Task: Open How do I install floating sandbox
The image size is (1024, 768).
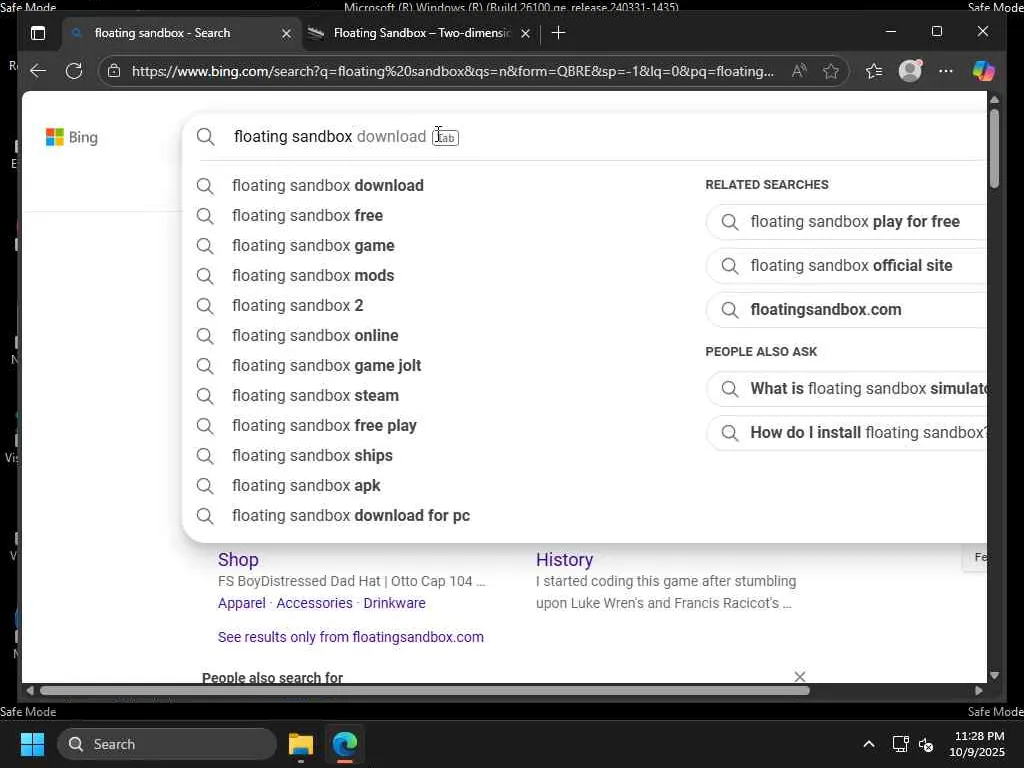Action: point(846,432)
